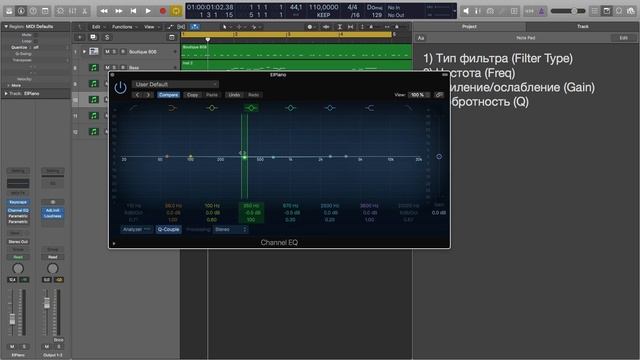Go to beginning with transport button
This screenshot has width=640, height=360.
(x=133, y=11)
